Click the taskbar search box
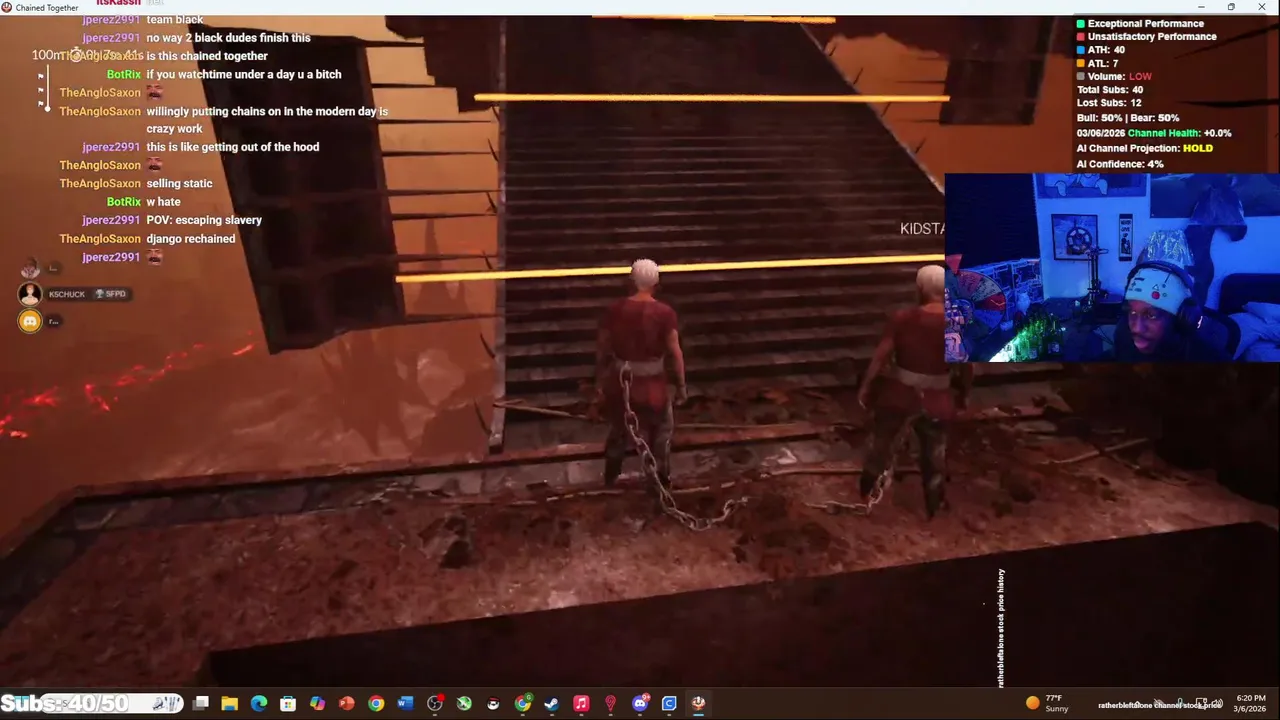1280x720 pixels. pyautogui.click(x=113, y=703)
